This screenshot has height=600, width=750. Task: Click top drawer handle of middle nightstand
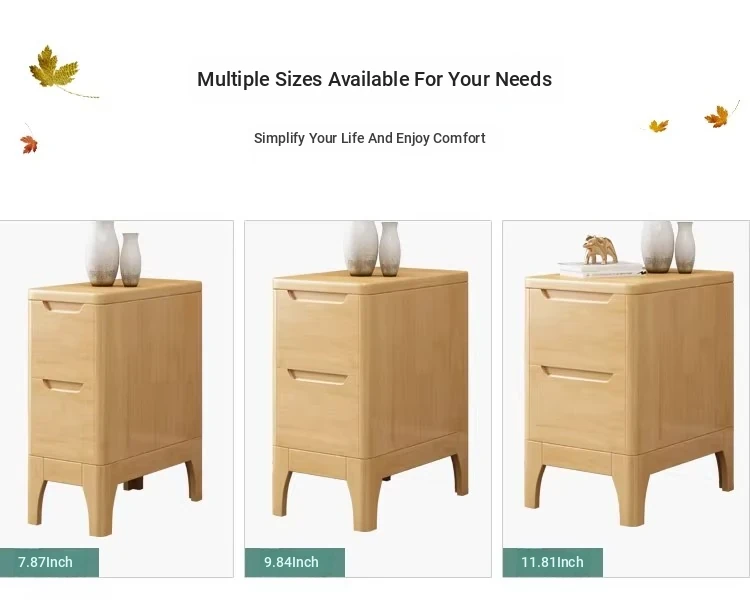[317, 297]
